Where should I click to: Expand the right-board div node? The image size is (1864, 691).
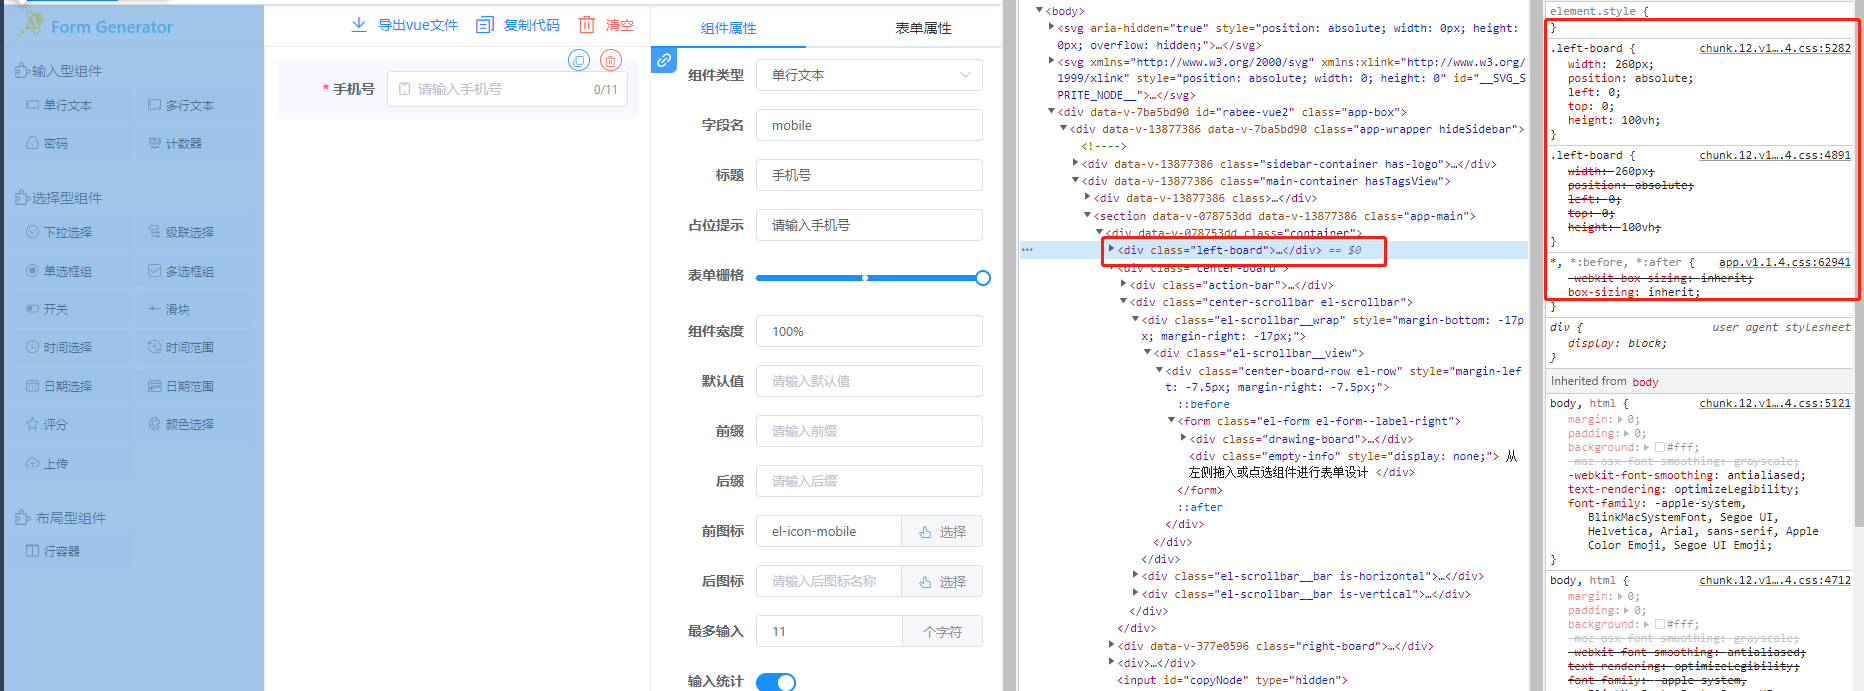click(x=1111, y=646)
